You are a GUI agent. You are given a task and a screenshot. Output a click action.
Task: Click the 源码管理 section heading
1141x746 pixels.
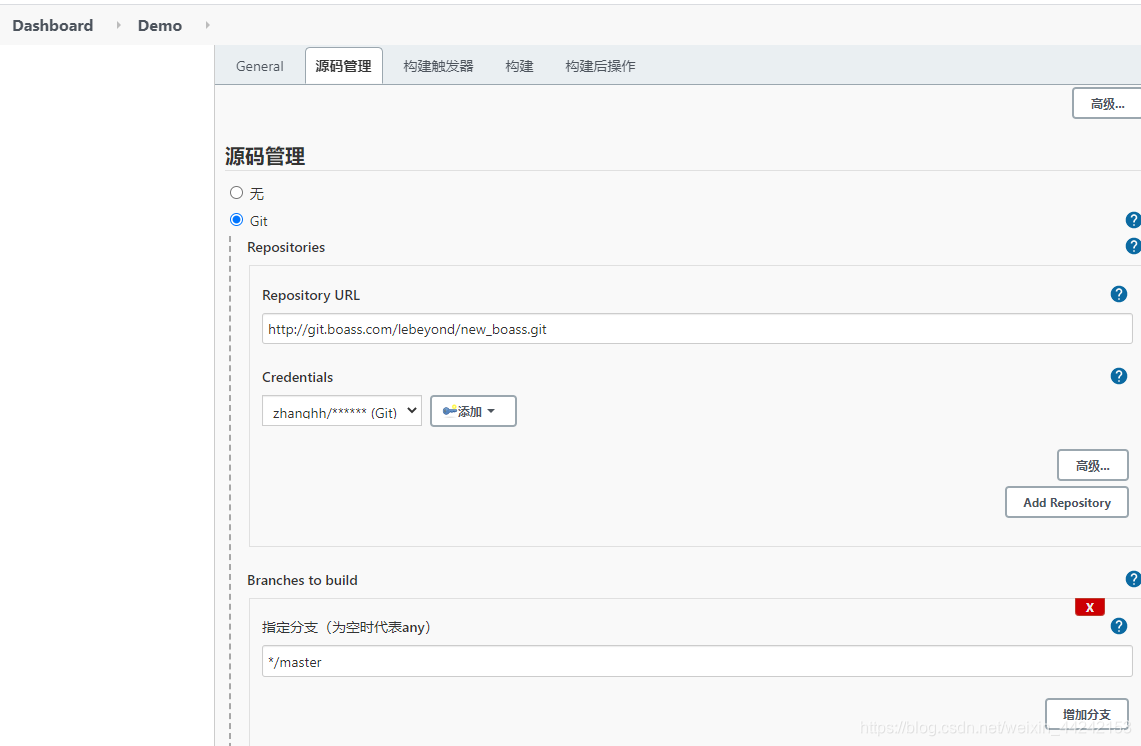pyautogui.click(x=265, y=156)
